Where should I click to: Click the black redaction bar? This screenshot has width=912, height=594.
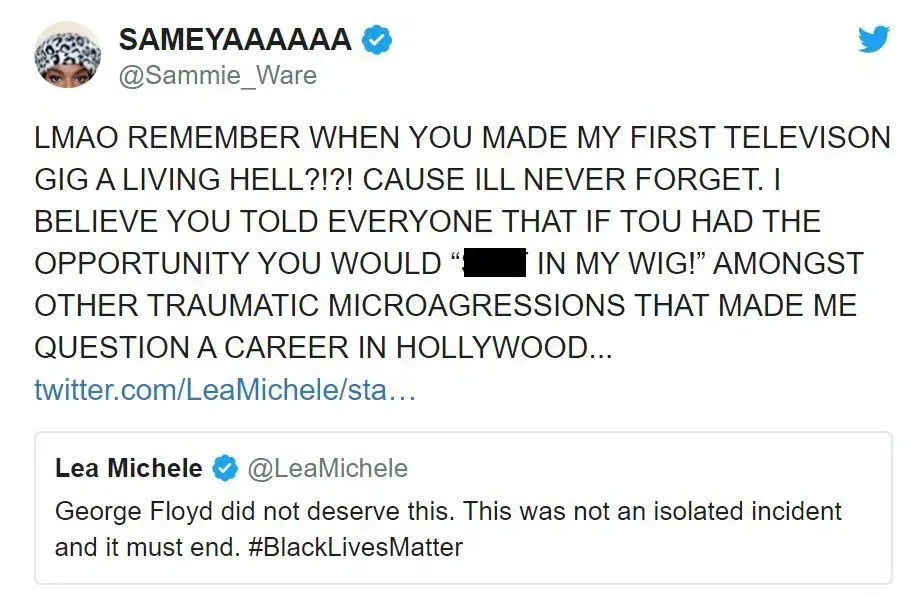(492, 264)
